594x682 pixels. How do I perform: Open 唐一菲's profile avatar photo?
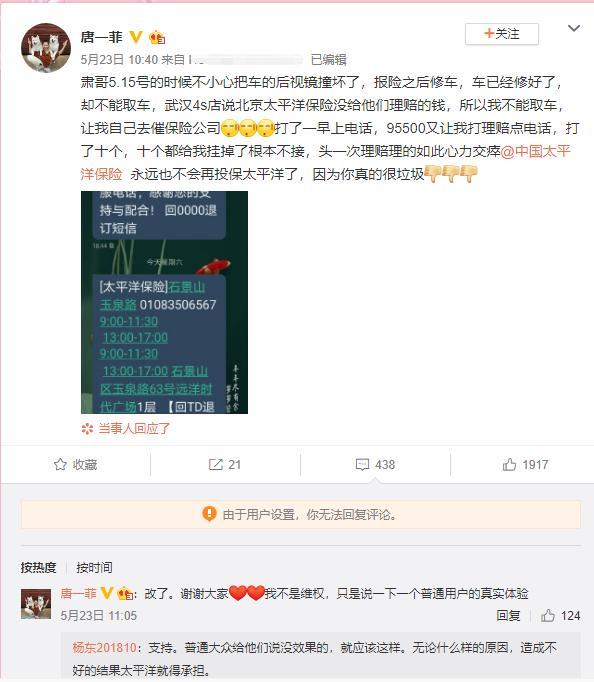coord(46,48)
